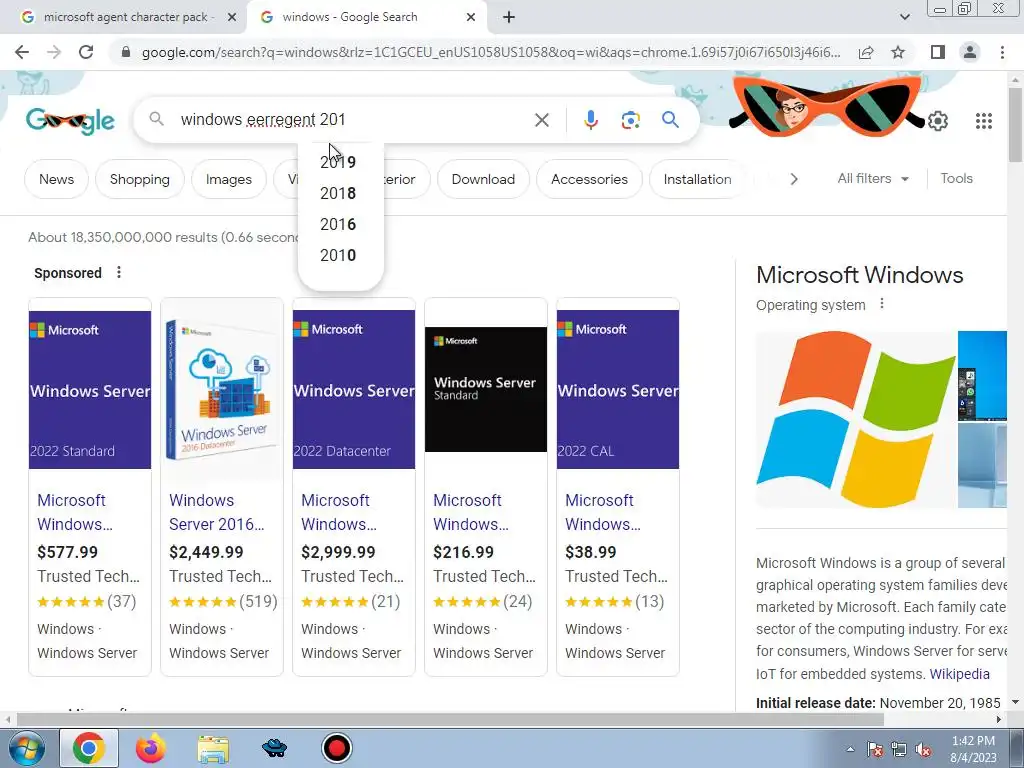Filter results by Images
This screenshot has height=768, width=1024.
coord(229,179)
